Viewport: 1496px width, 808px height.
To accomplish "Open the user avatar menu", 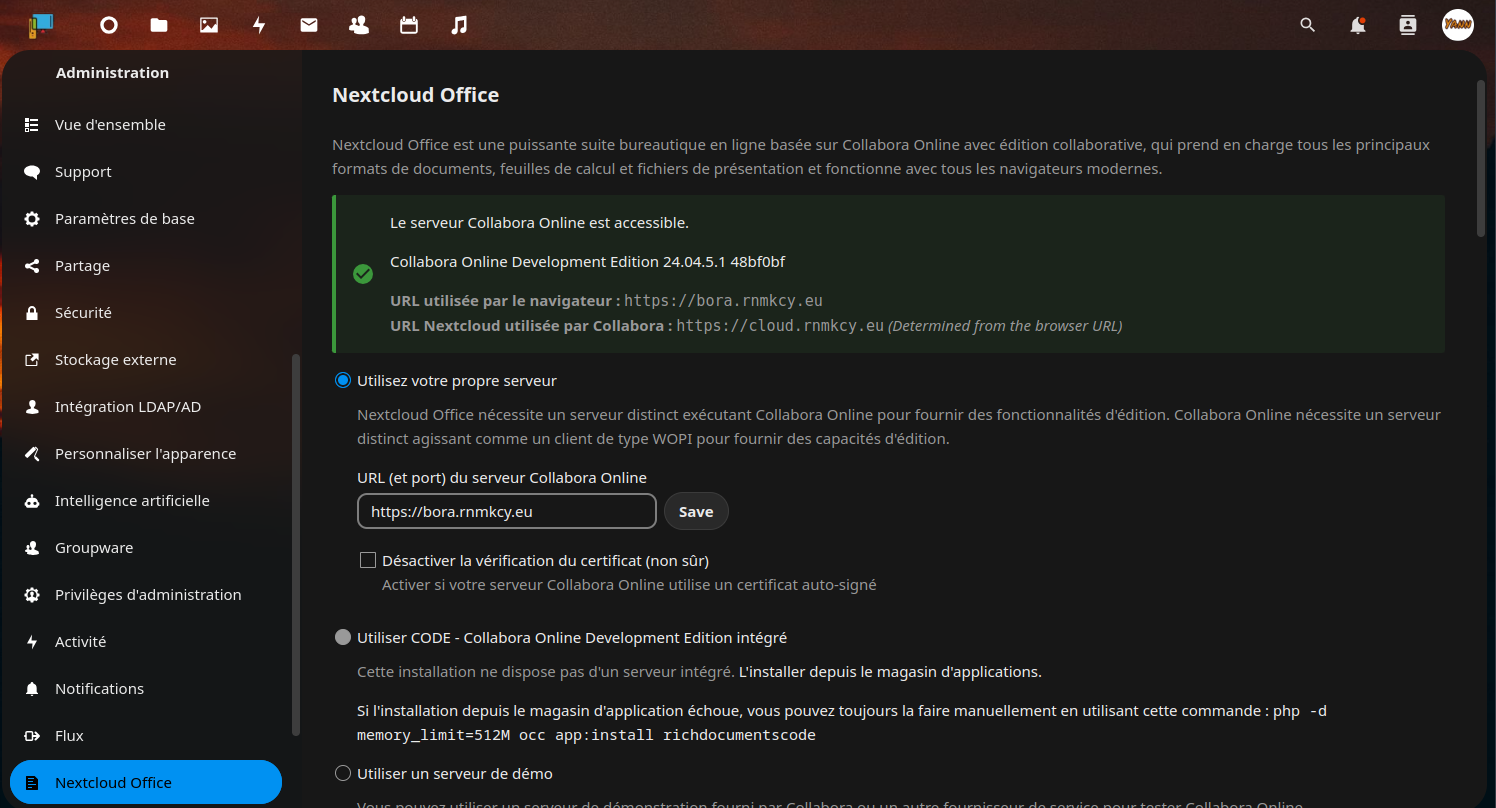I will [x=1457, y=25].
